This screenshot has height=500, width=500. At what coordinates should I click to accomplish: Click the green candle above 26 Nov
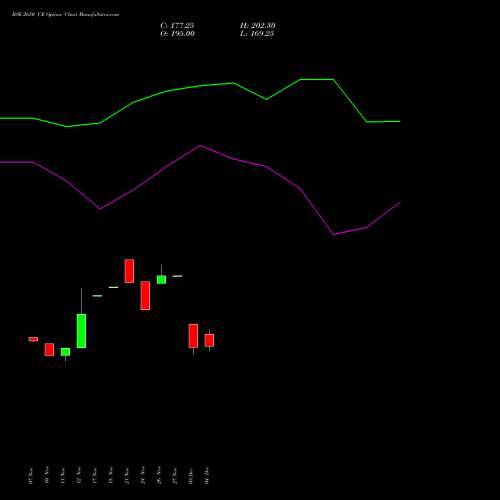[161, 279]
